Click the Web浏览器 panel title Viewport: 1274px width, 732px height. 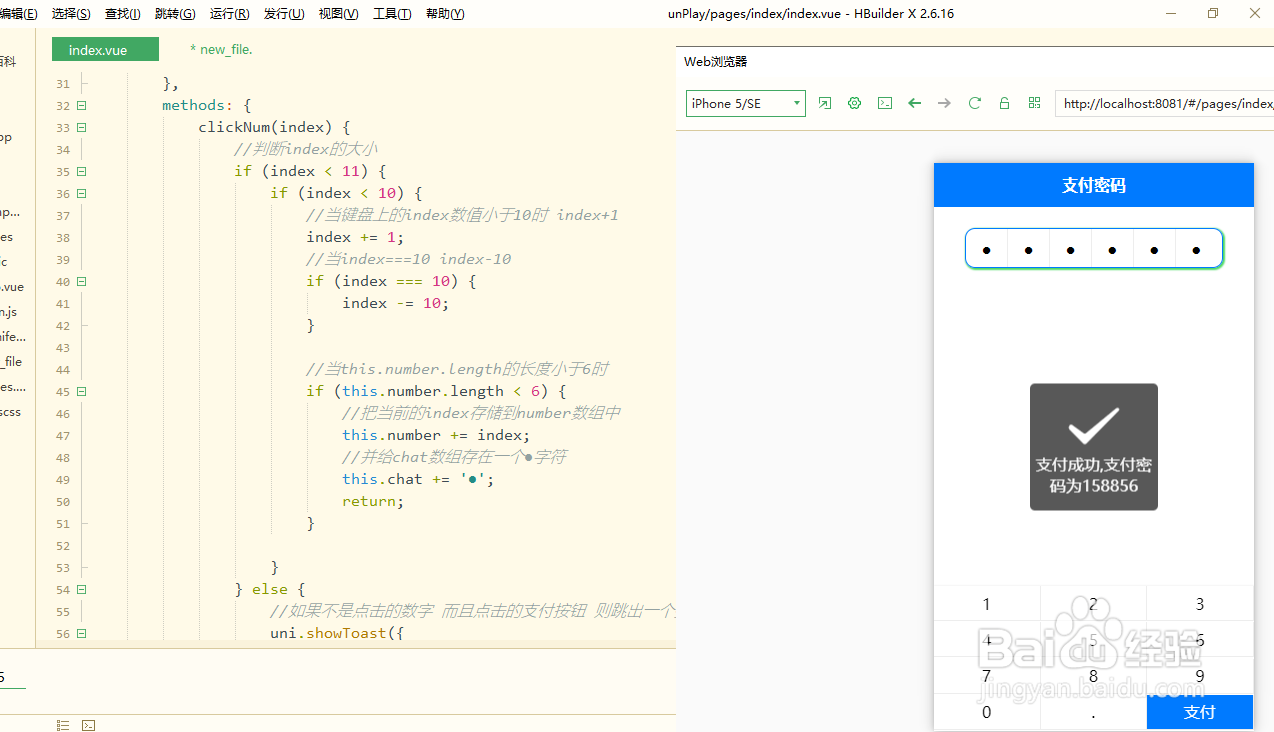pos(715,62)
